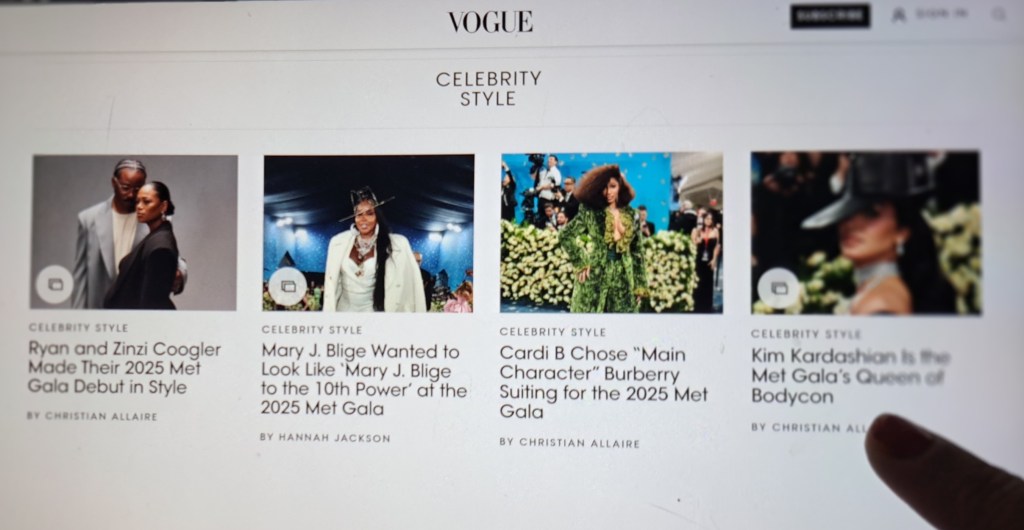Click the user profile icon beside Sign In
Viewport: 1024px width, 530px height.
click(899, 15)
